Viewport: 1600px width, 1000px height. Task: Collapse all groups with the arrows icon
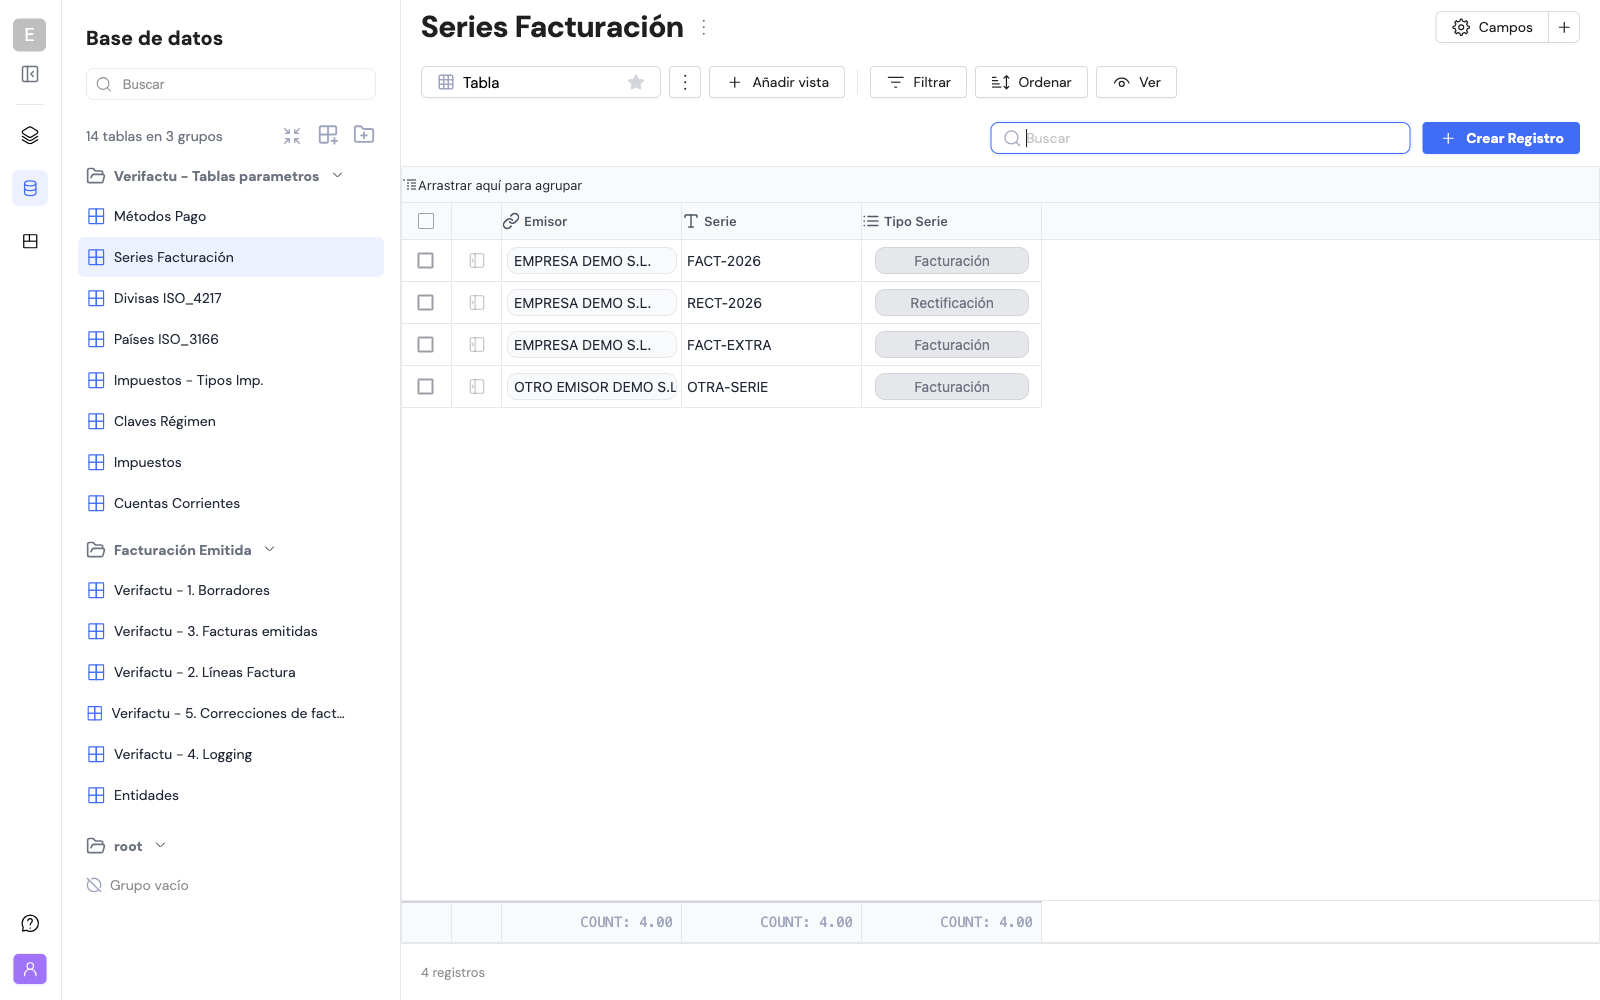(x=292, y=135)
